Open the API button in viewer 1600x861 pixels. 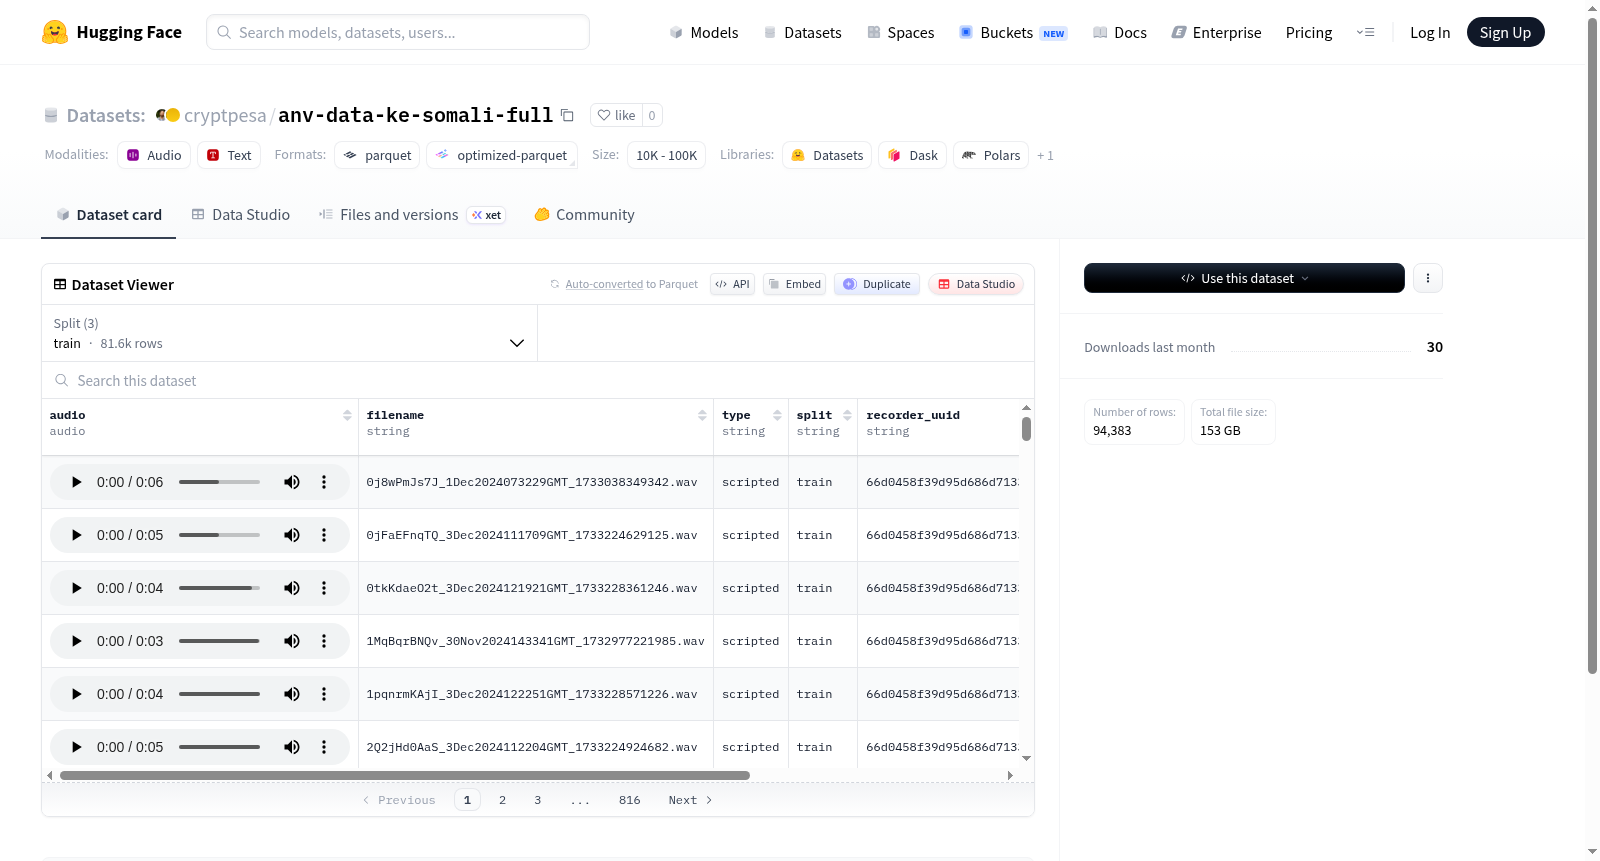coord(732,284)
